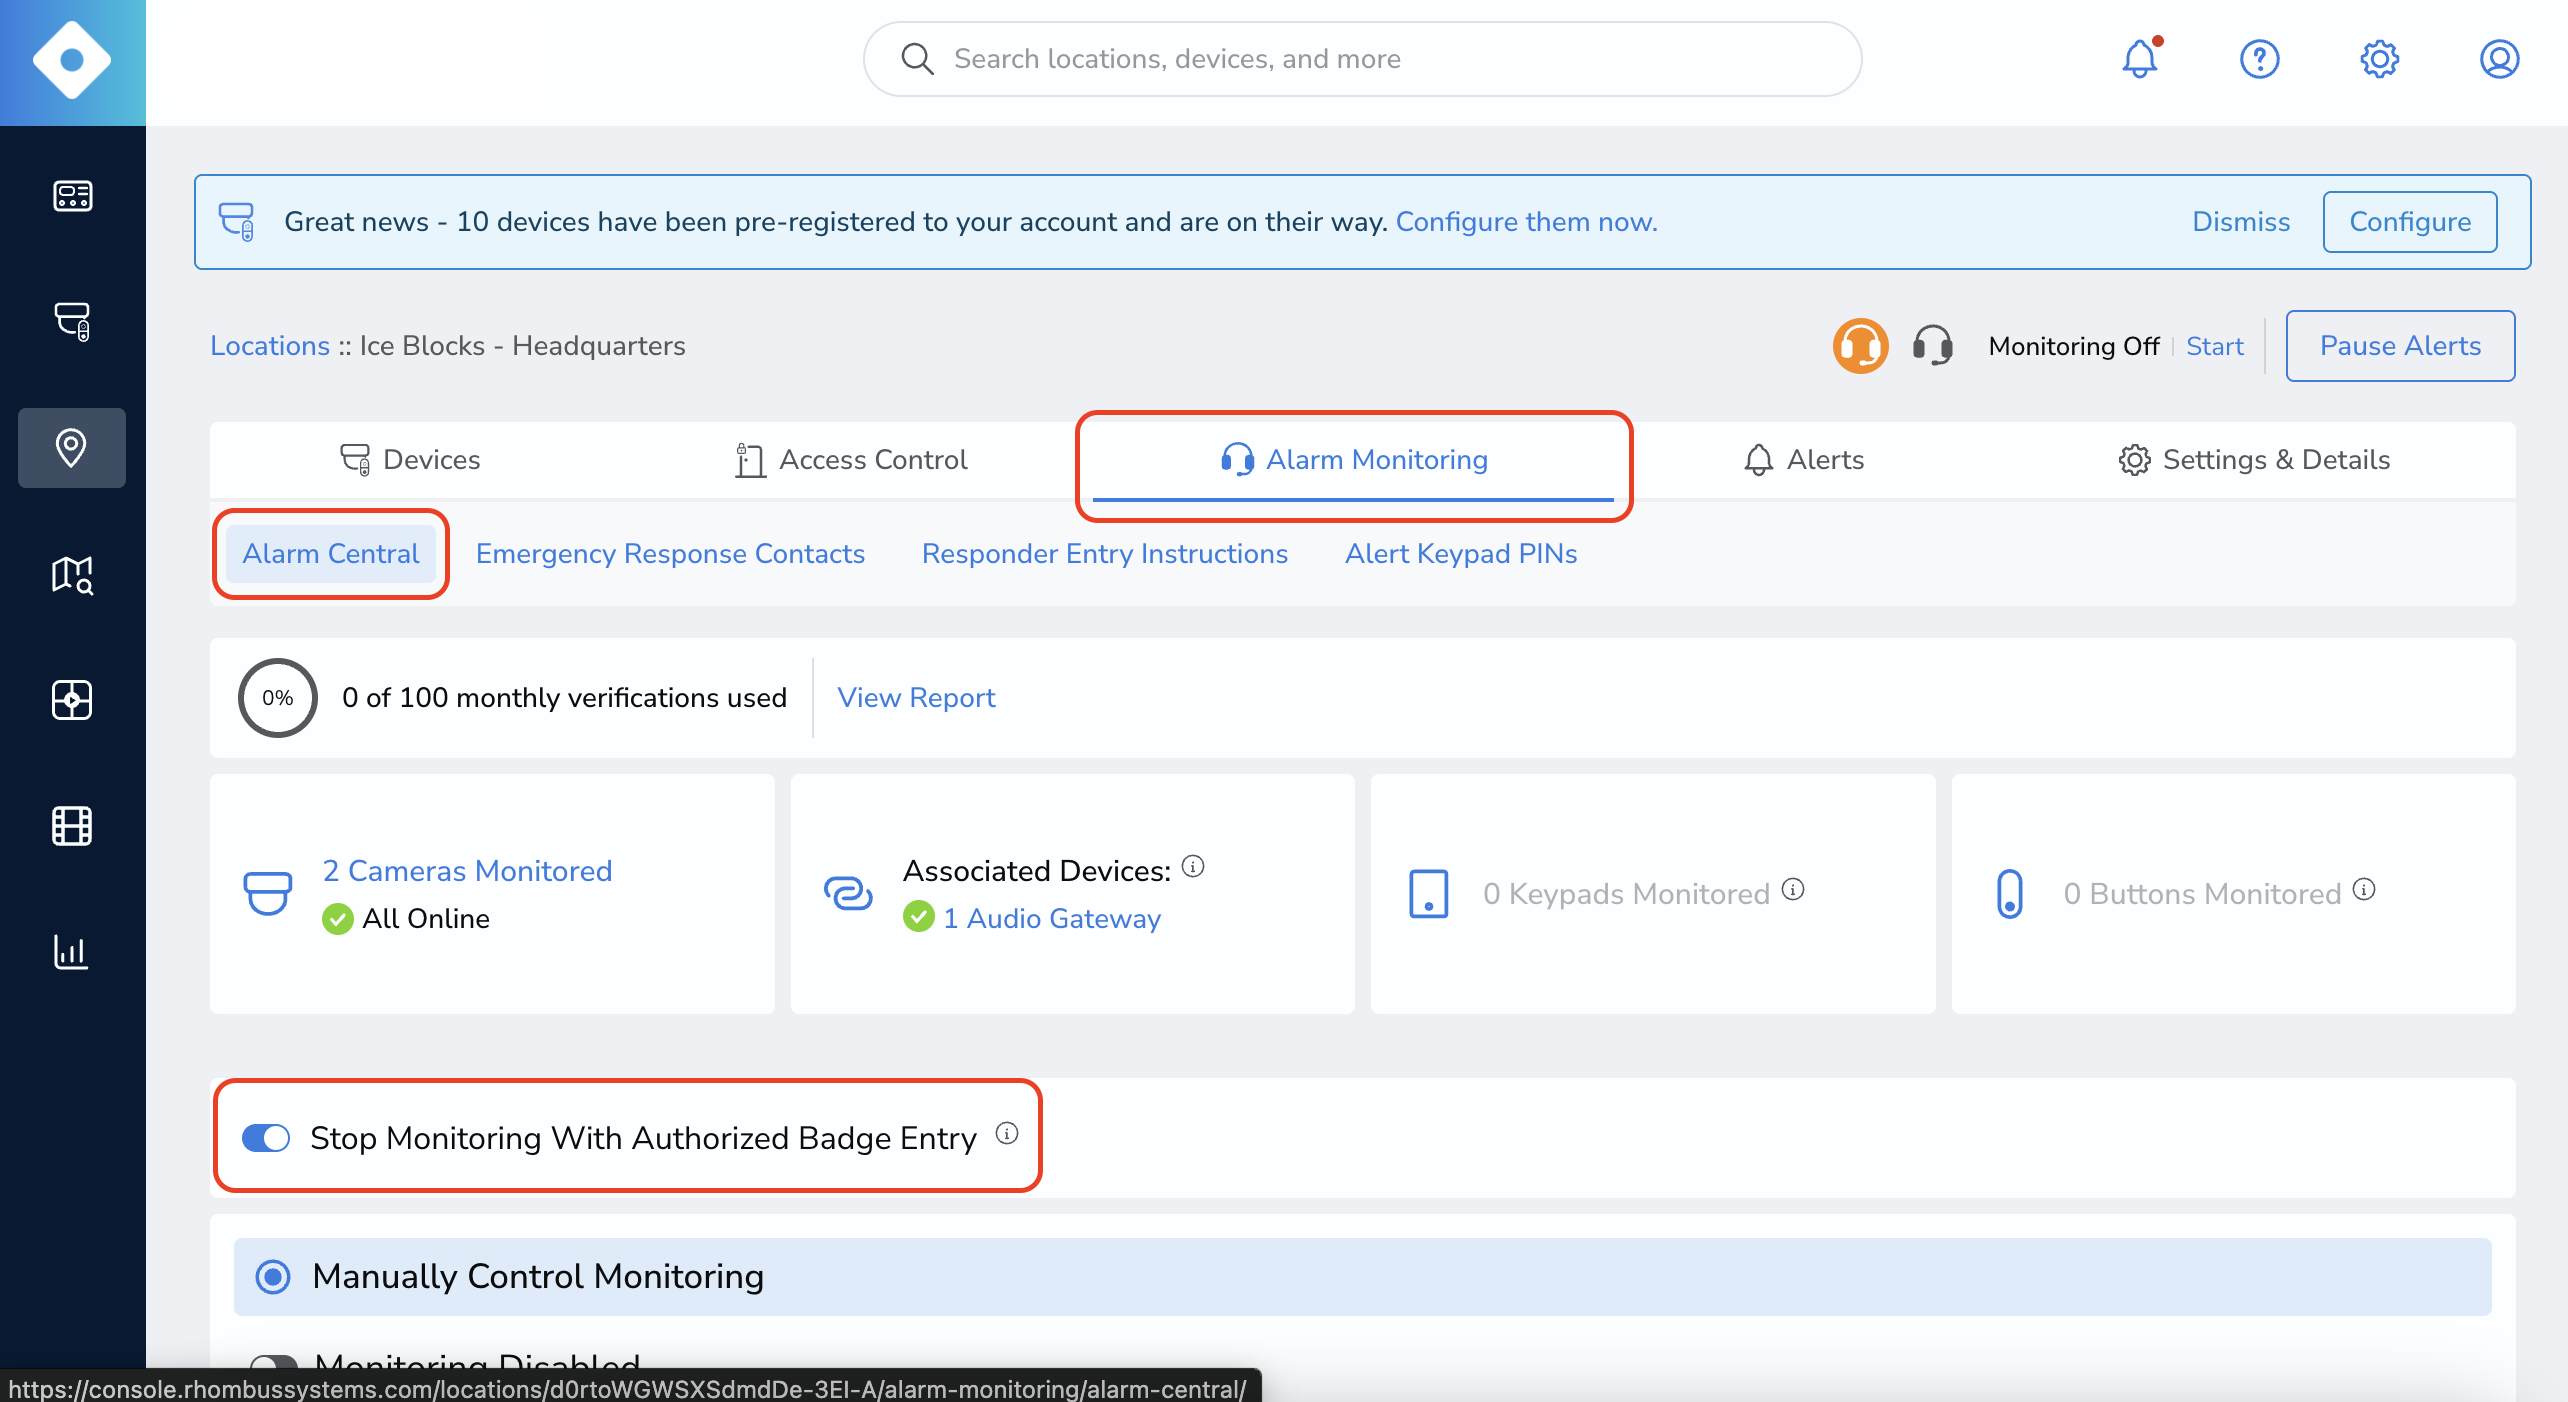Viewport: 2568px width, 1402px height.
Task: Click the Pause Alerts button
Action: click(x=2400, y=345)
